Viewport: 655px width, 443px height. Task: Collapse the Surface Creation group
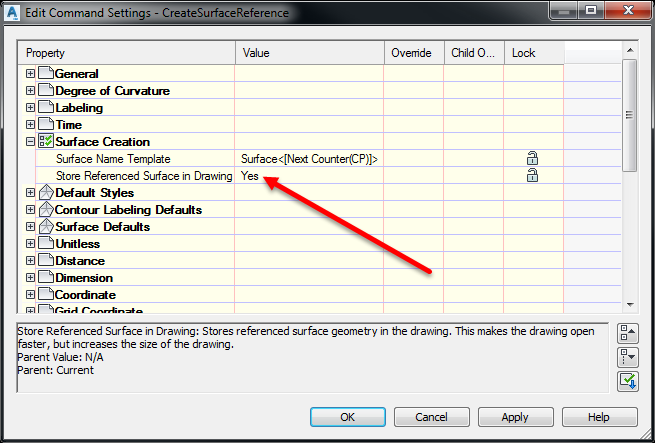[30, 142]
